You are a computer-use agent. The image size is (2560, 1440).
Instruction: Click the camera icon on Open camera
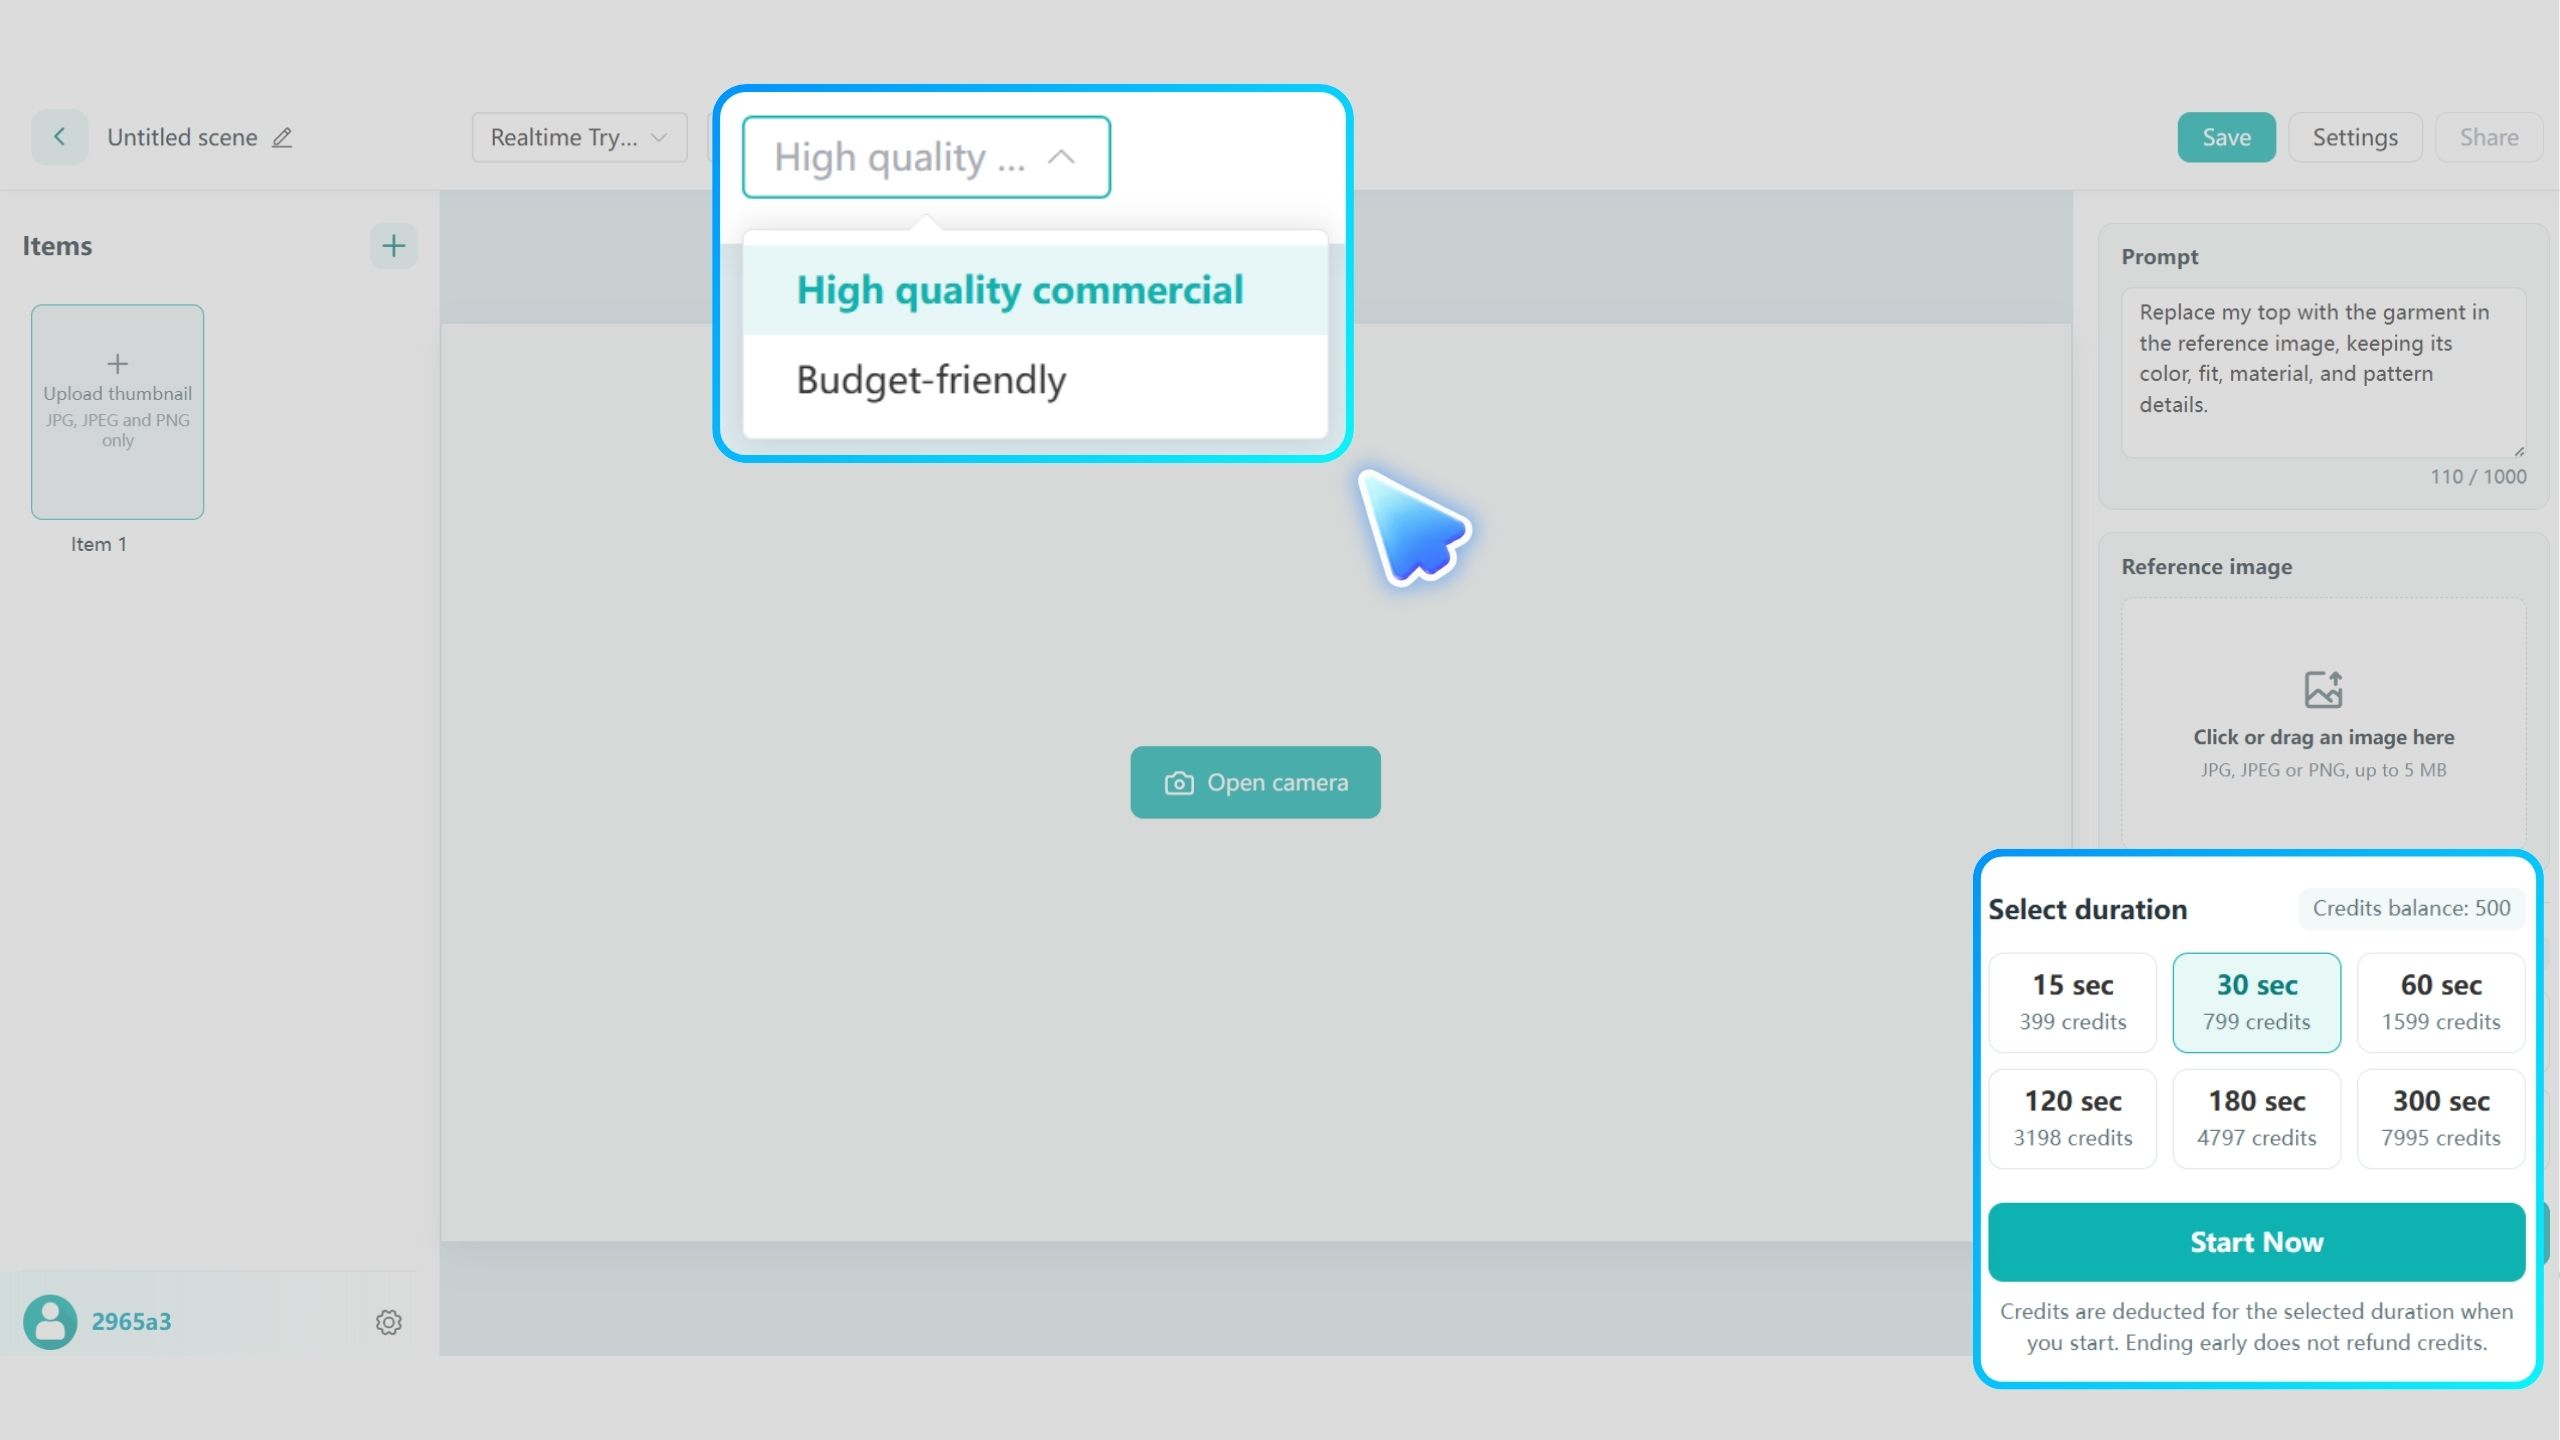1179,783
